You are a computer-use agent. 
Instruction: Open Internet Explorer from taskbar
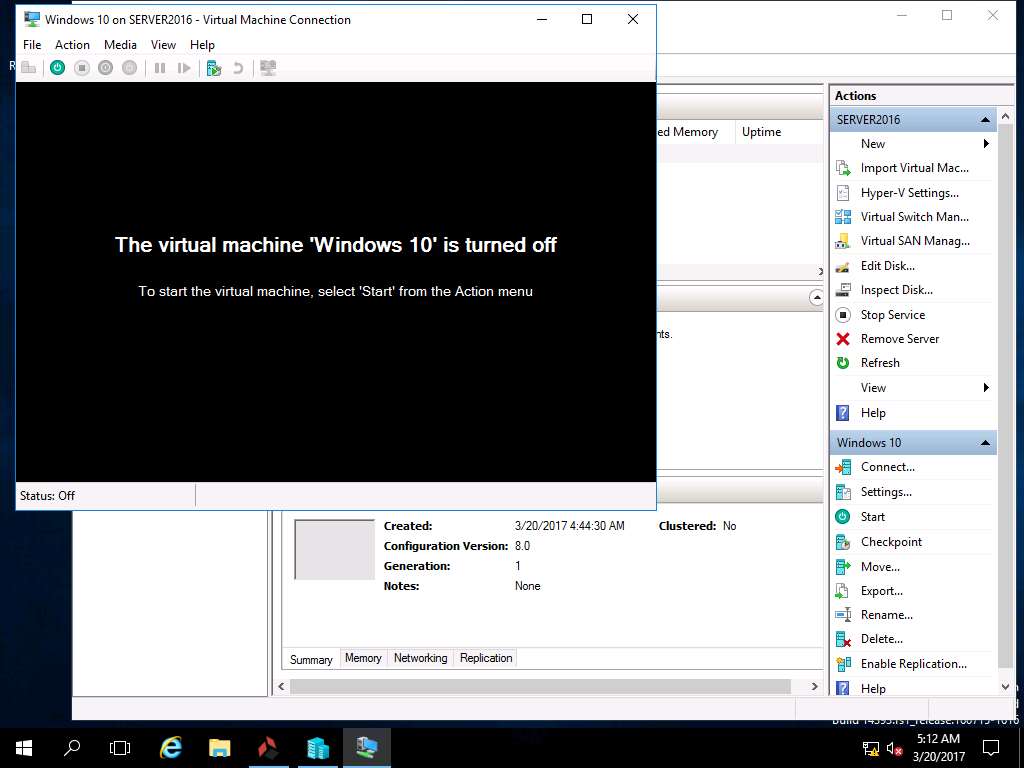(170, 748)
